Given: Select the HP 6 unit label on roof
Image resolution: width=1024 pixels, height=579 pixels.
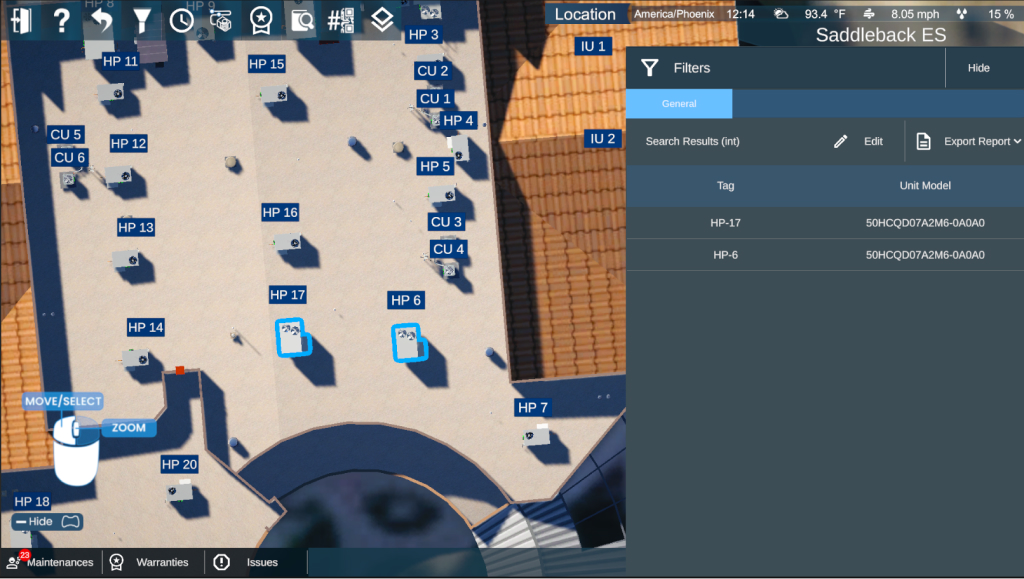Looking at the screenshot, I should (406, 300).
